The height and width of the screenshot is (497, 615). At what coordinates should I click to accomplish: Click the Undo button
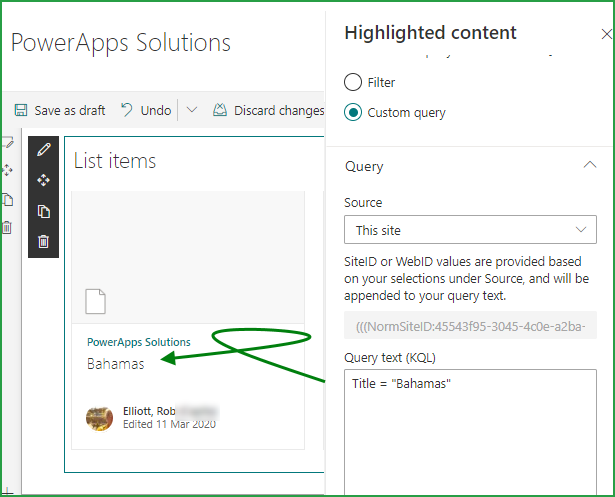click(146, 110)
